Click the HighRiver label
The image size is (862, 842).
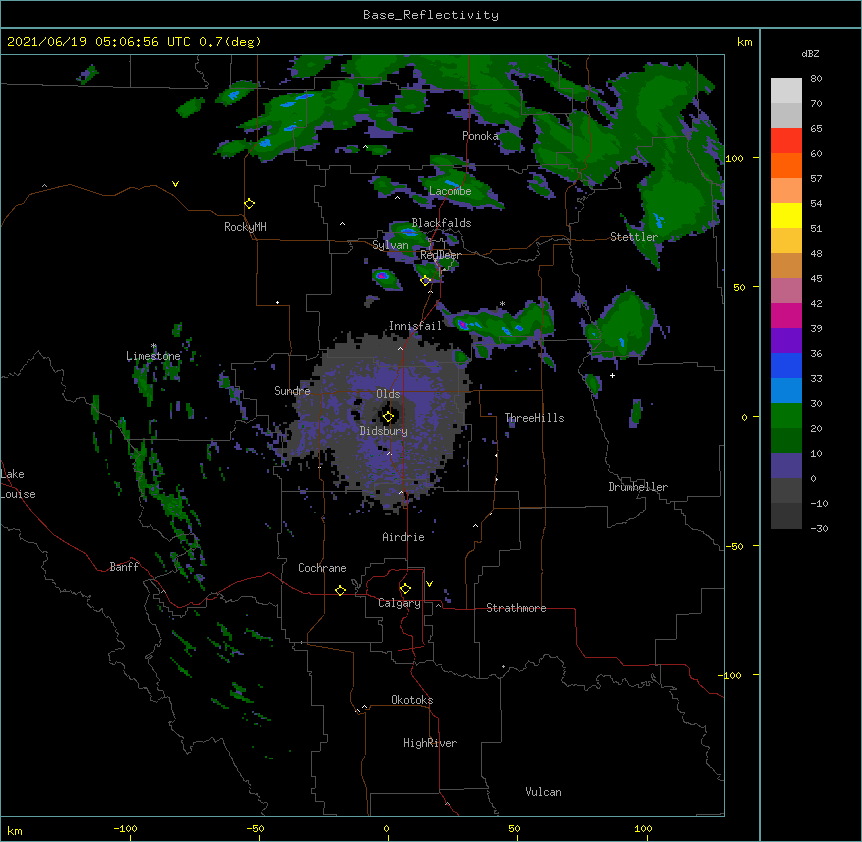click(x=430, y=743)
